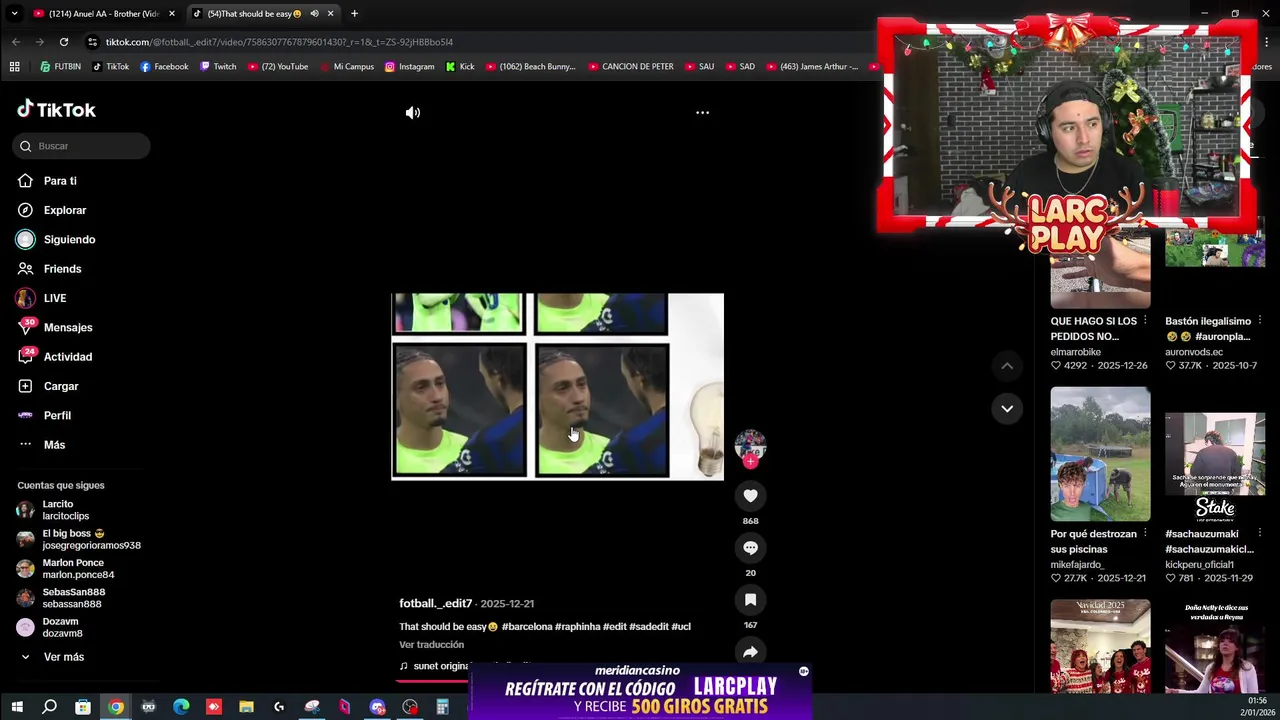This screenshot has height=720, width=1280.
Task: Open Mensajes inbox
Action: [68, 328]
